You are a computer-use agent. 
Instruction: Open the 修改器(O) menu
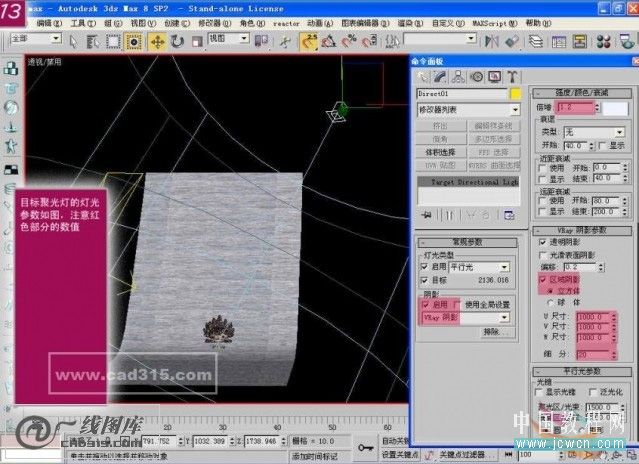coord(215,23)
